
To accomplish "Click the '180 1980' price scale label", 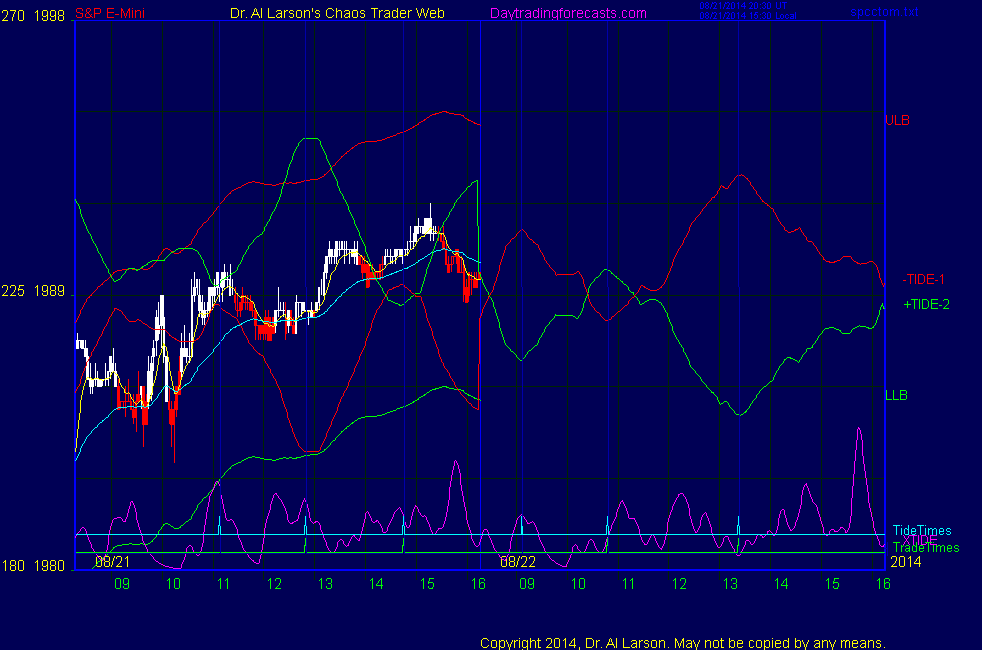I will (33, 565).
